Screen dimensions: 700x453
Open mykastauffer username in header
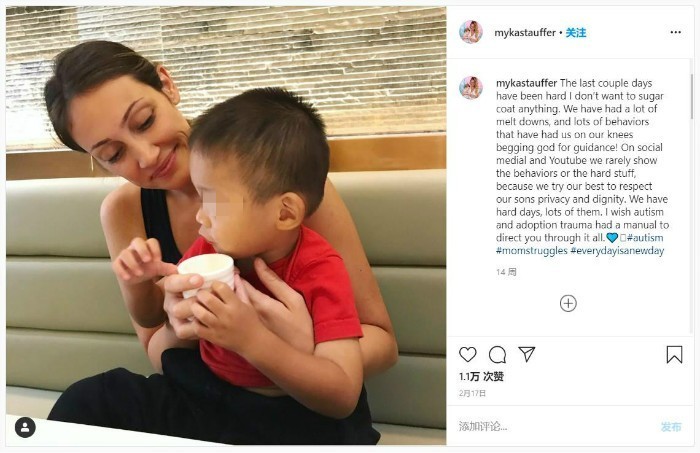tap(525, 33)
